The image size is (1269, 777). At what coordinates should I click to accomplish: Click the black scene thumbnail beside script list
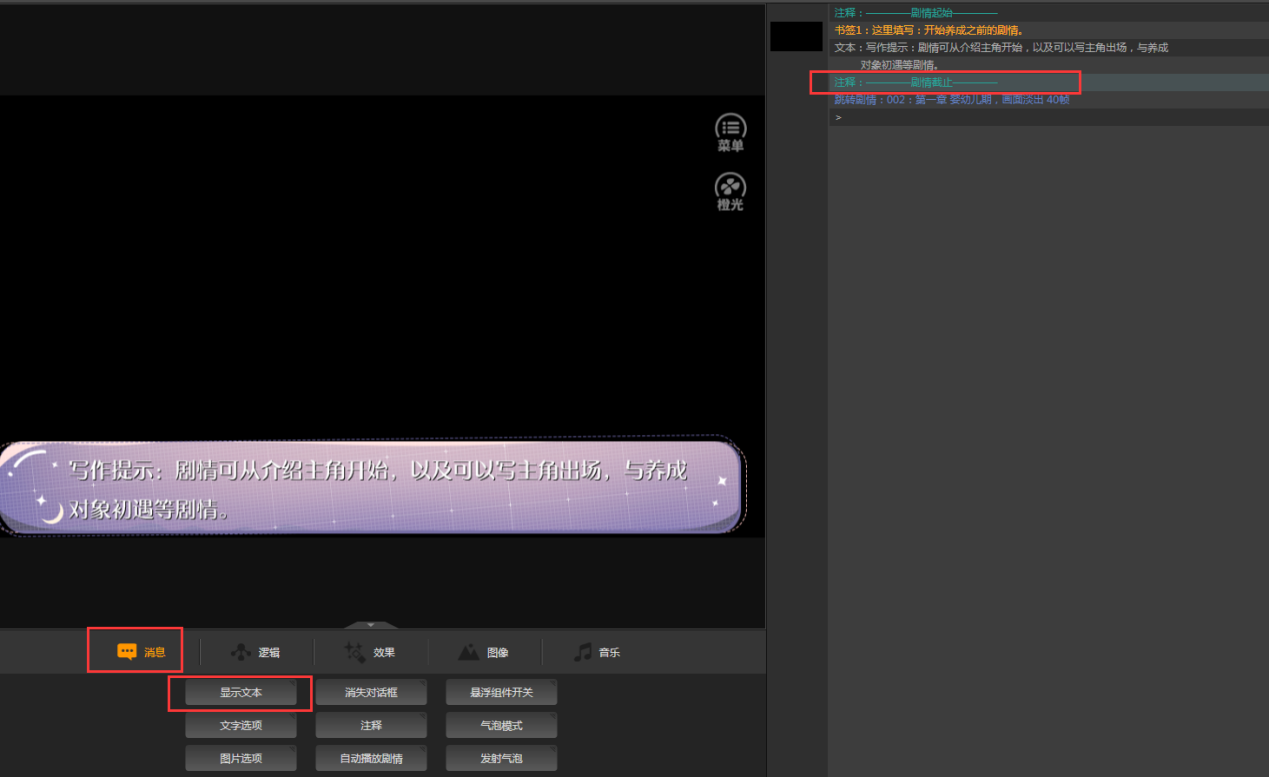click(x=796, y=37)
